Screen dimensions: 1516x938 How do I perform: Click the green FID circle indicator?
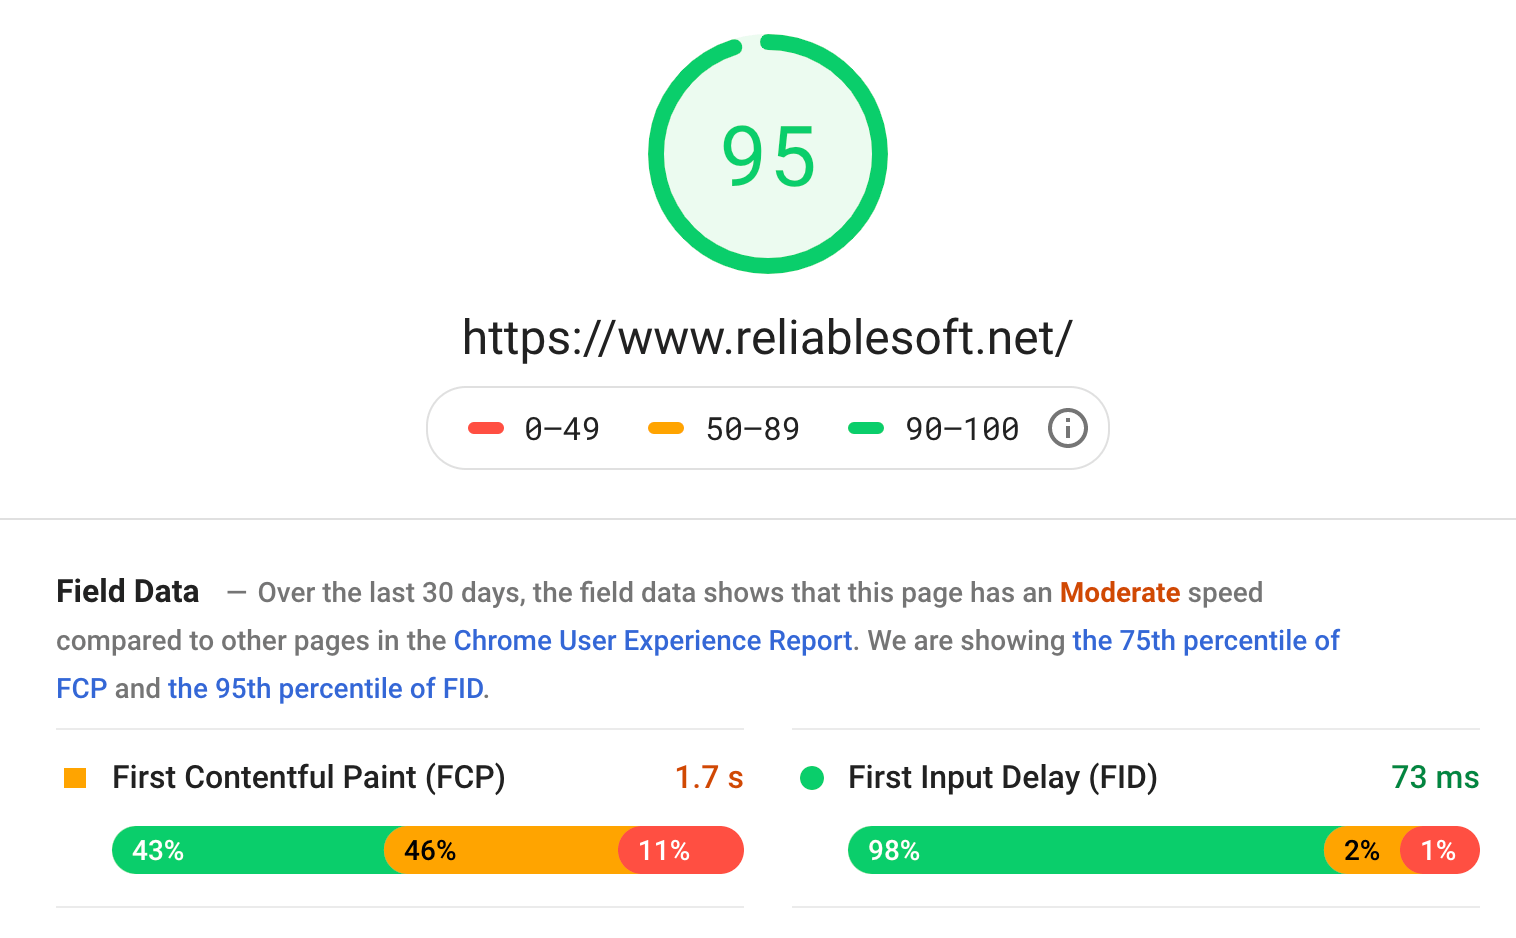pyautogui.click(x=812, y=778)
